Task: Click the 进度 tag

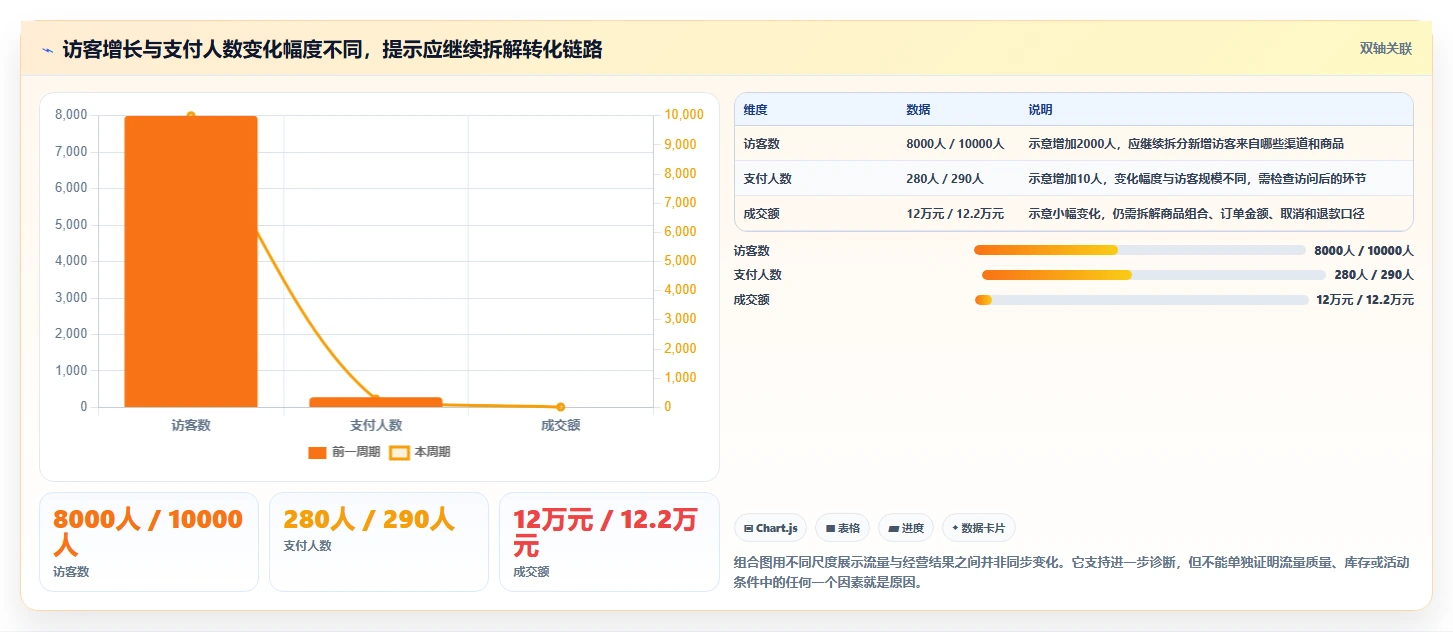Action: 906,528
